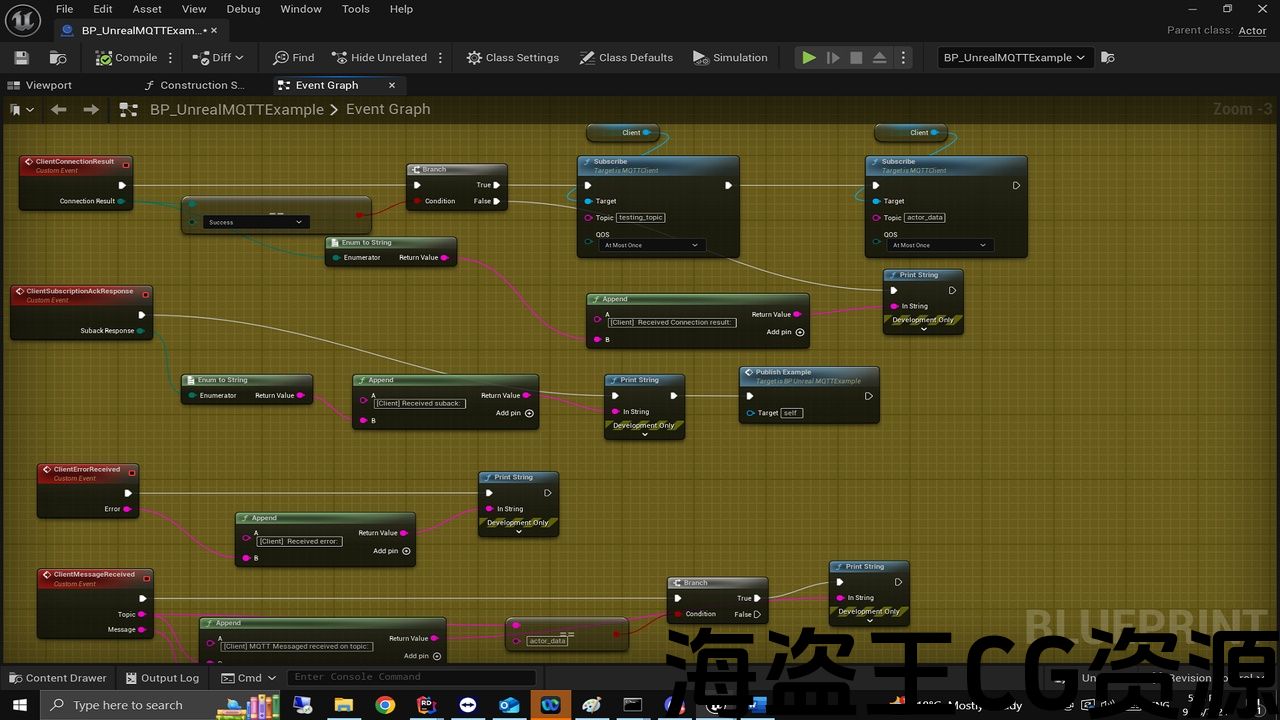Open the Debug menu

click(243, 9)
